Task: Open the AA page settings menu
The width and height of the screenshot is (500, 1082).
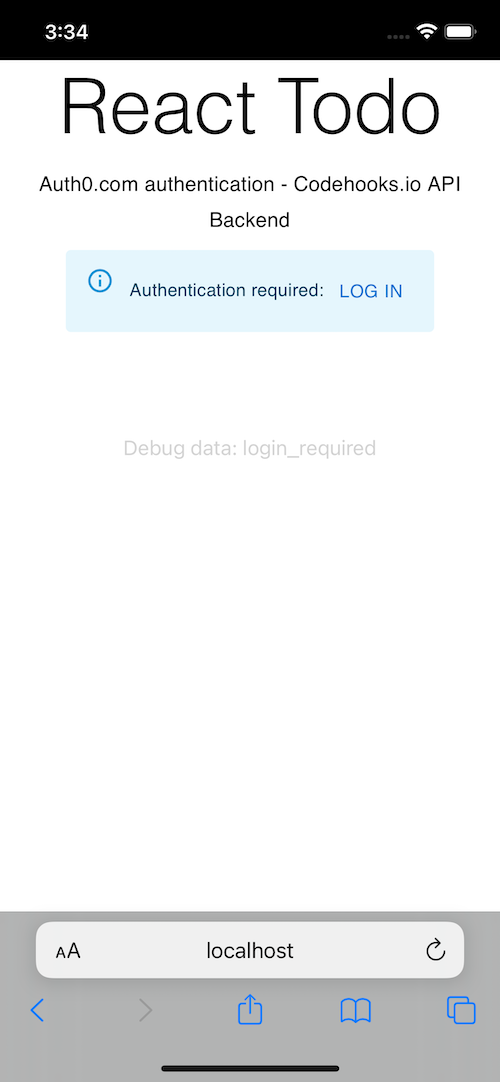Action: (68, 951)
